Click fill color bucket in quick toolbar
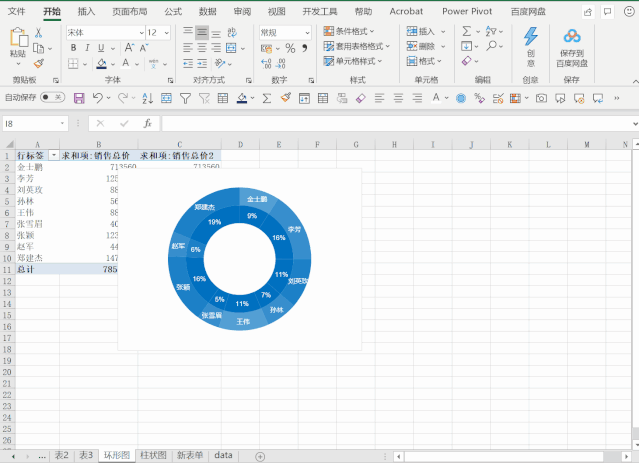The width and height of the screenshot is (639, 463). click(242, 98)
